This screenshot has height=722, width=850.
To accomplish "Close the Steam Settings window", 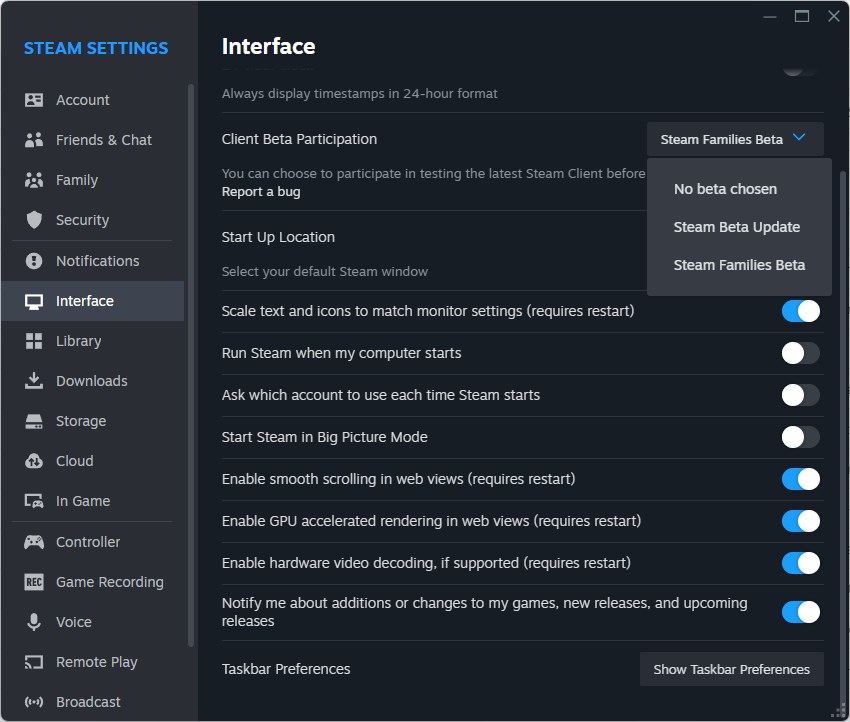I will click(834, 16).
